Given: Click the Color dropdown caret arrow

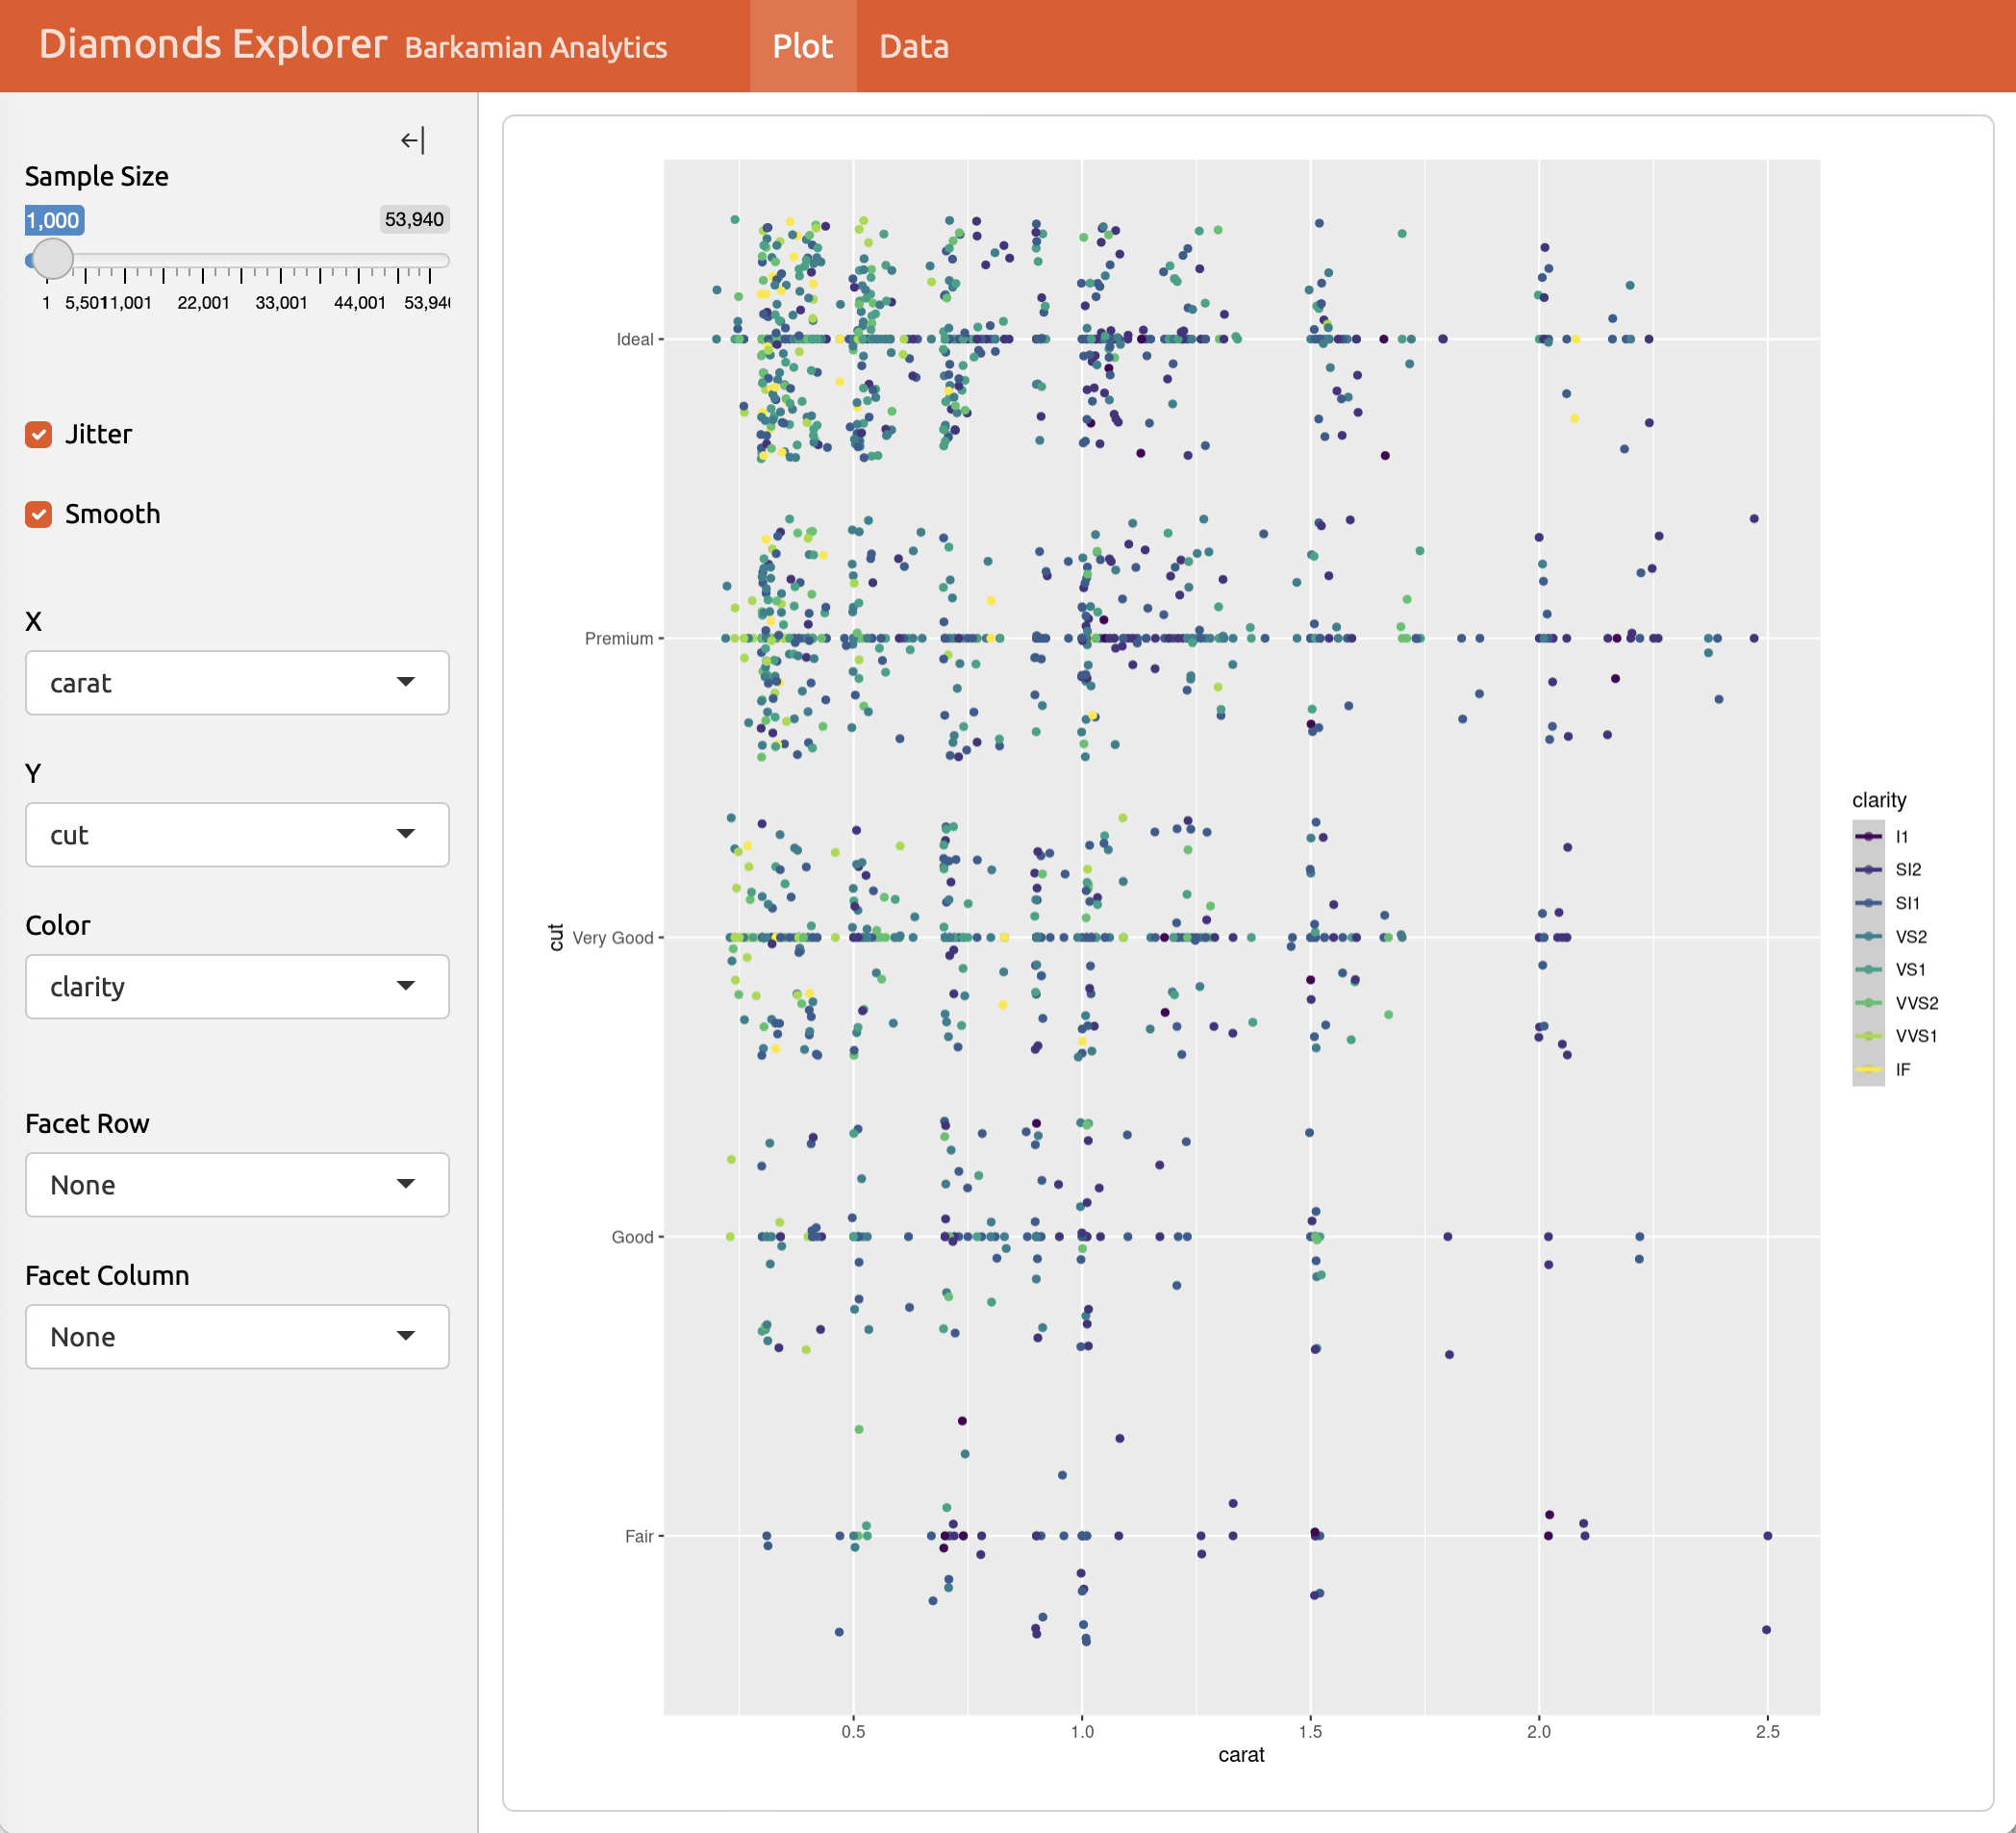Looking at the screenshot, I should (x=405, y=986).
